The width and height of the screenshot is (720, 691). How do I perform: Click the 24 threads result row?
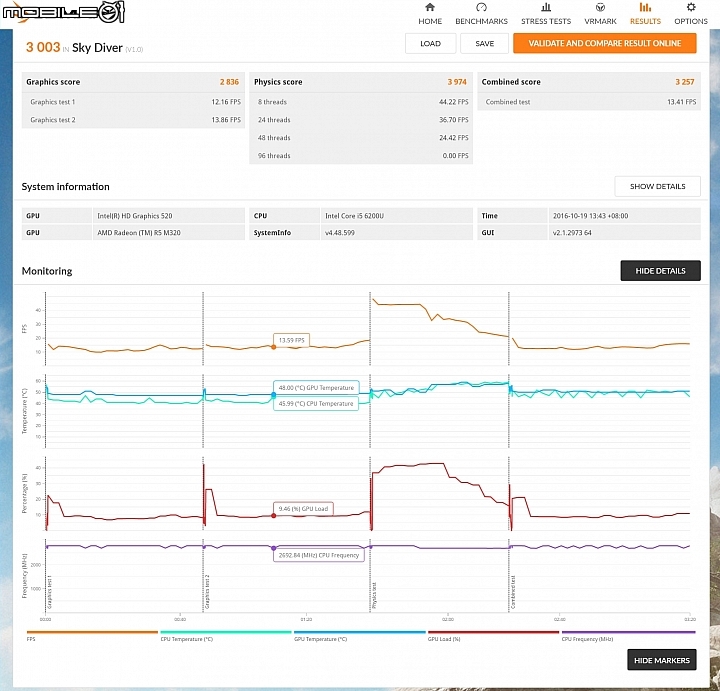click(361, 120)
